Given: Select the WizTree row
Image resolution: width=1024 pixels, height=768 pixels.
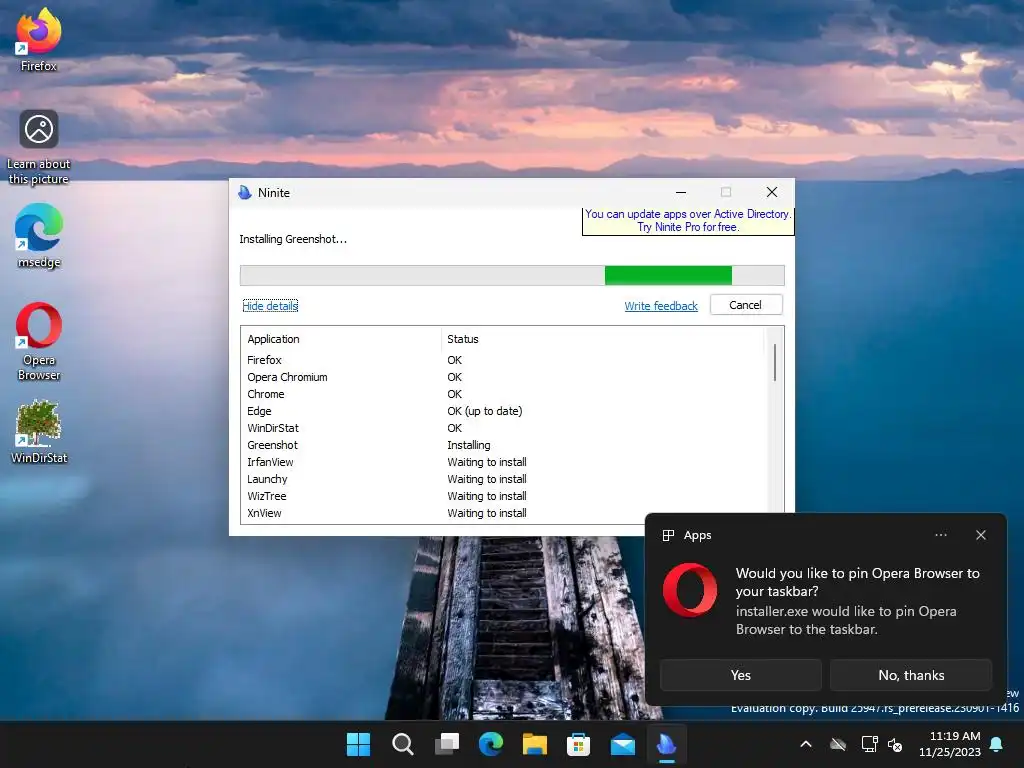Looking at the screenshot, I should tap(503, 496).
